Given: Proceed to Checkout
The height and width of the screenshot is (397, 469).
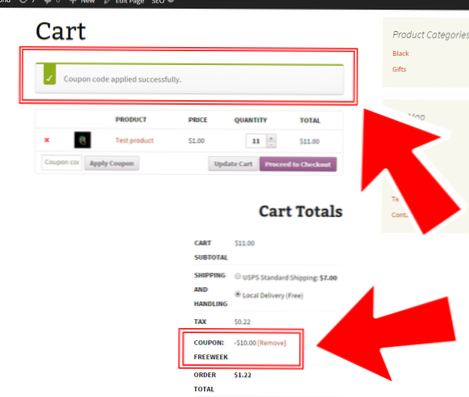Looking at the screenshot, I should [298, 164].
